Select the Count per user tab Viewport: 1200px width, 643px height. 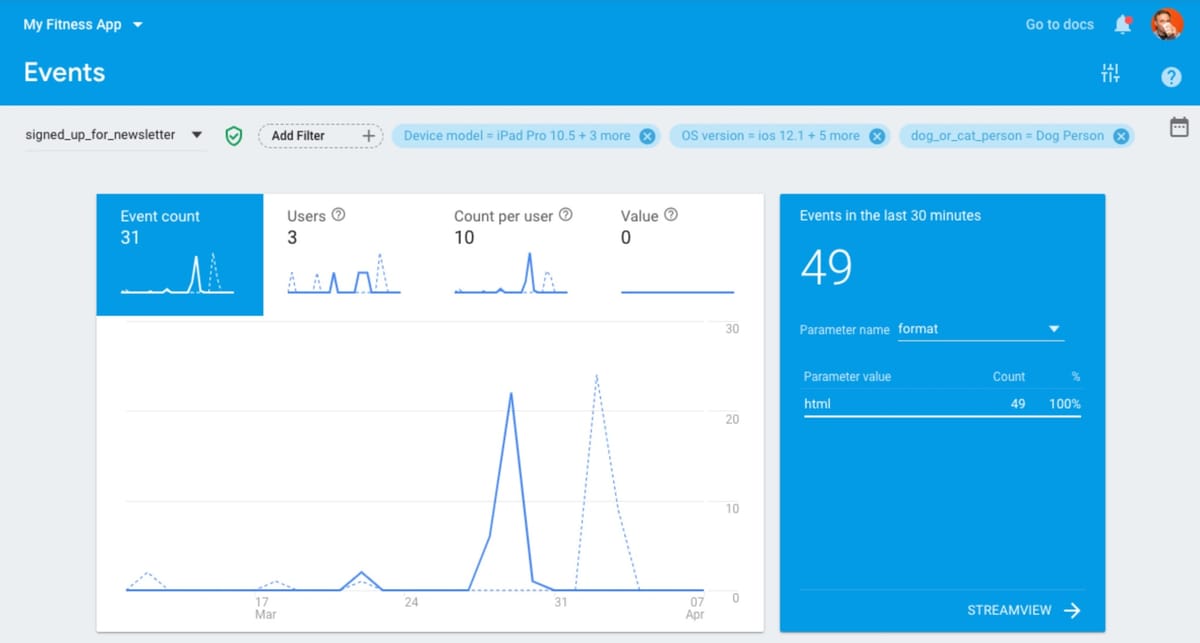pyautogui.click(x=514, y=255)
